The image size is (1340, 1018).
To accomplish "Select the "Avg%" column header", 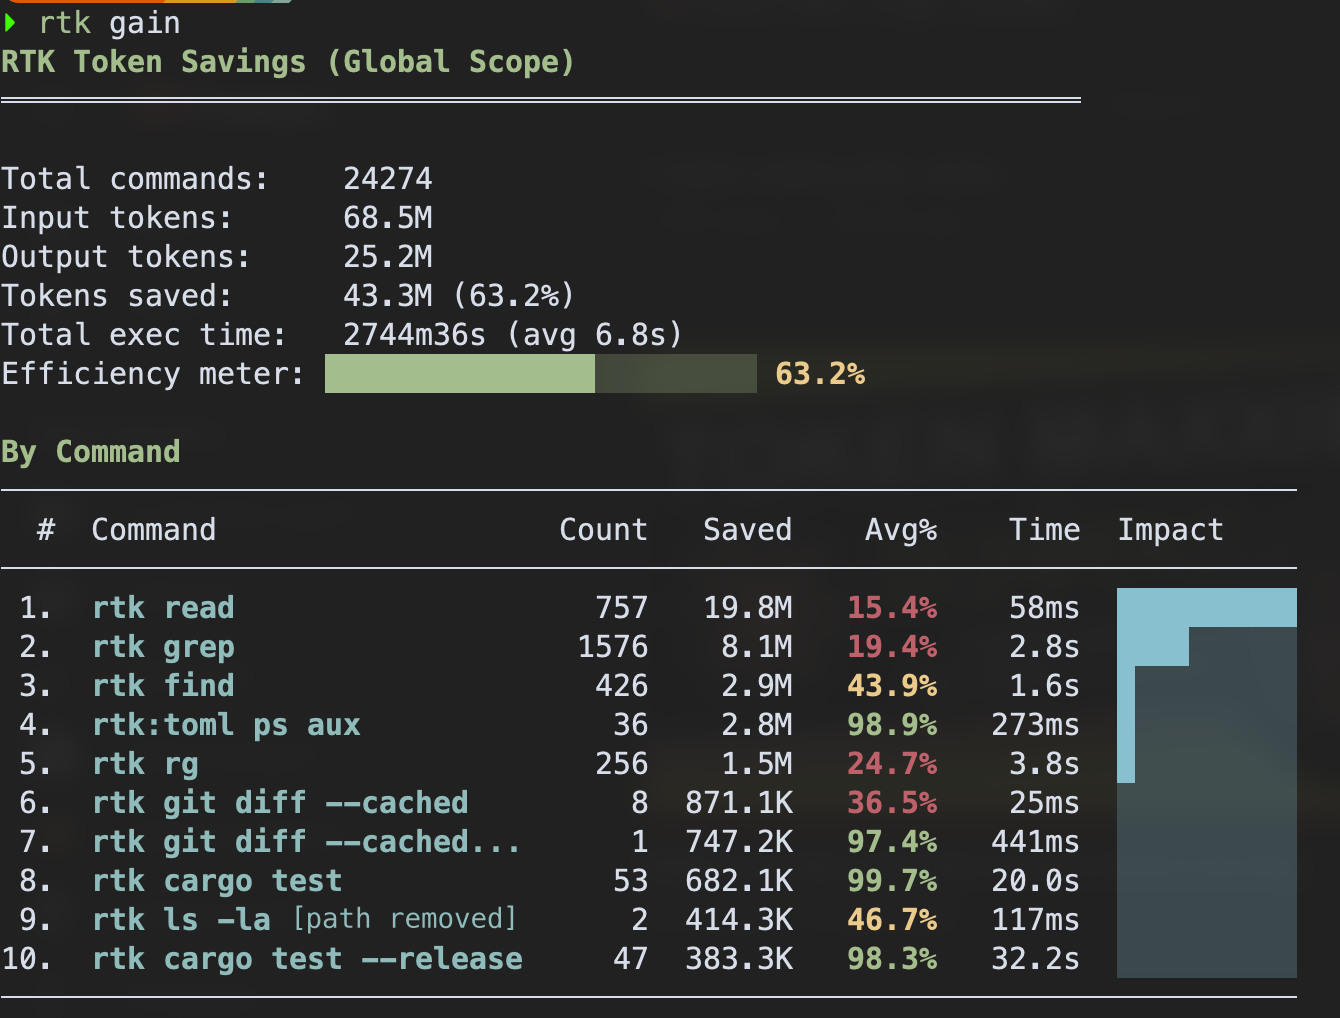I will click(901, 530).
